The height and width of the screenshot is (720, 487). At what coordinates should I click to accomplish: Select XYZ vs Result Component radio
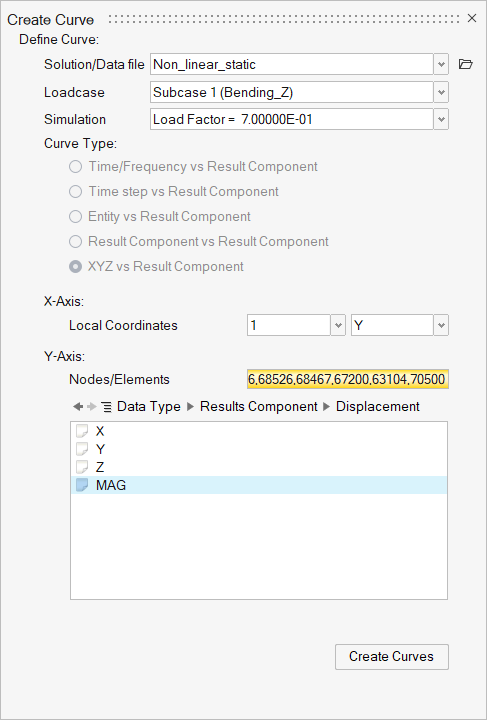point(75,267)
